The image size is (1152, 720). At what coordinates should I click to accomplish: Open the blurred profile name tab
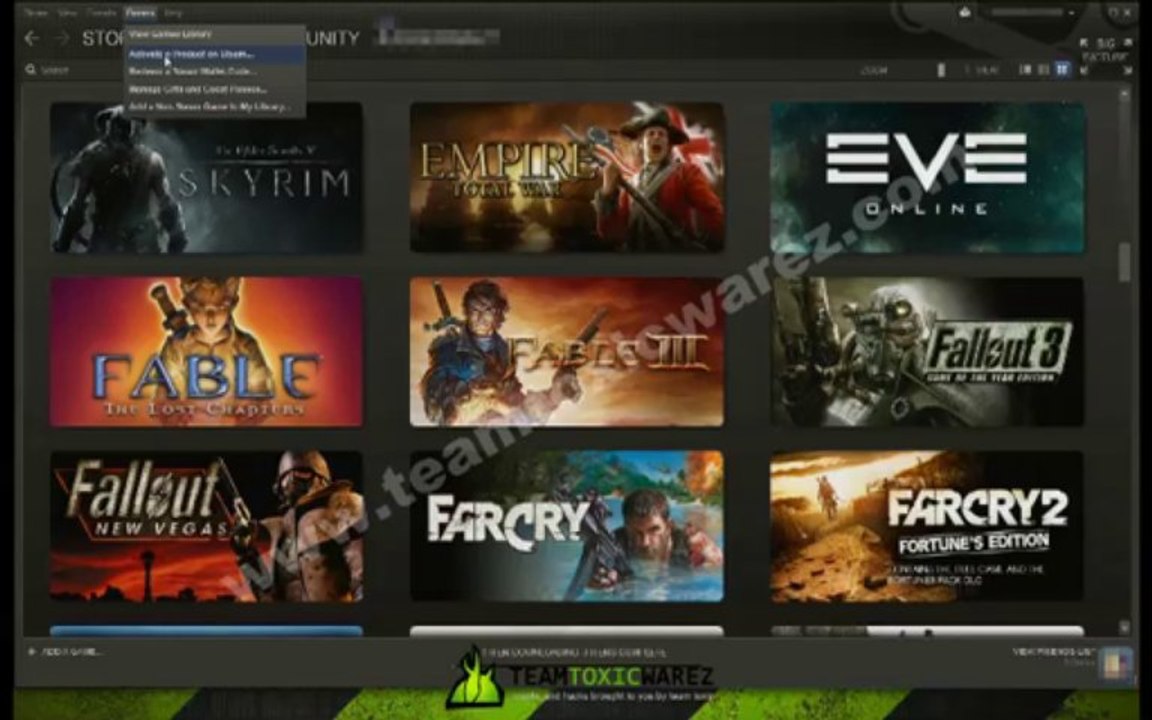coord(438,35)
